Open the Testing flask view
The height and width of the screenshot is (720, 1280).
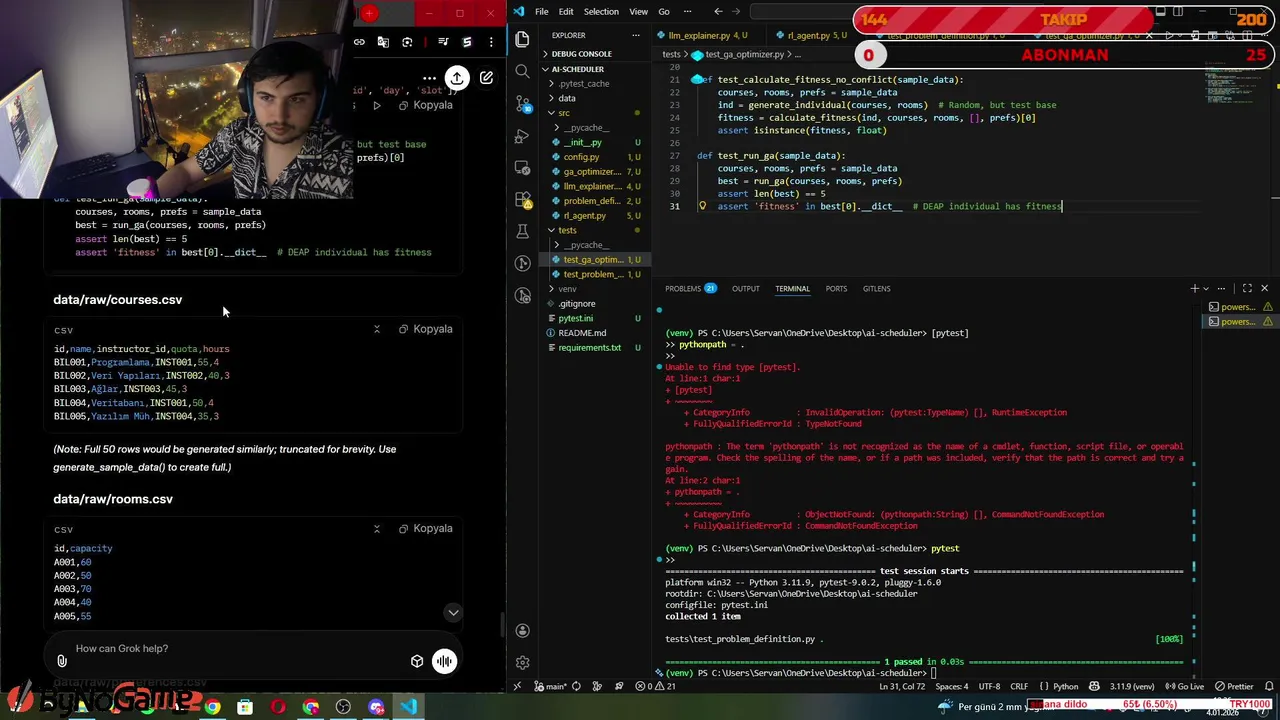(x=522, y=232)
